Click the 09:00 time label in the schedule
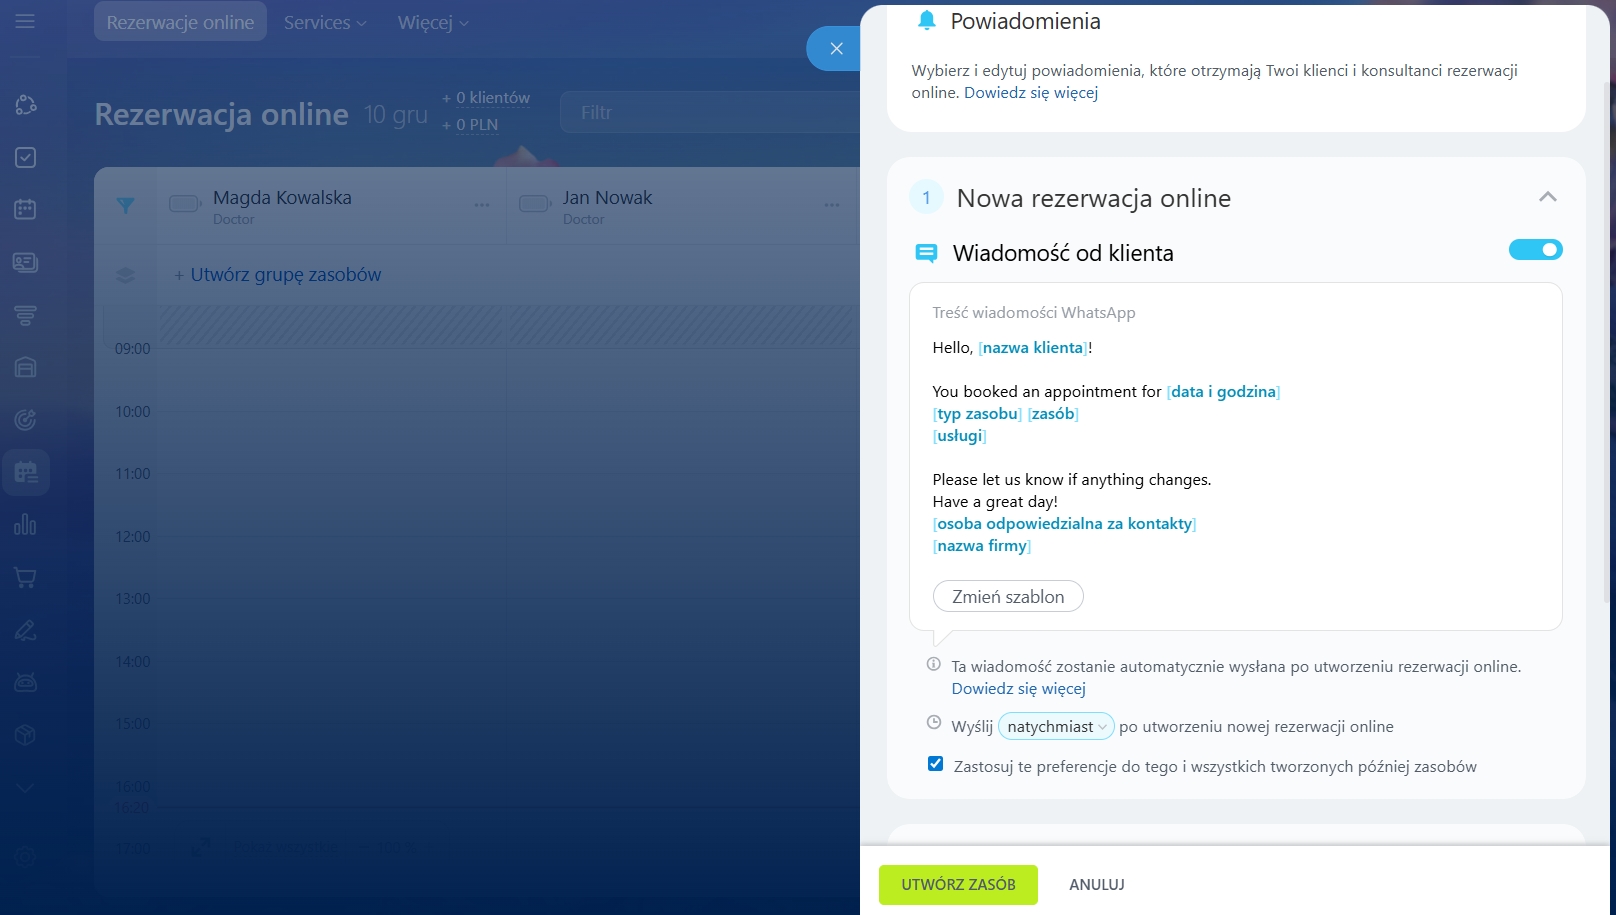Viewport: 1616px width, 915px height. coord(132,349)
